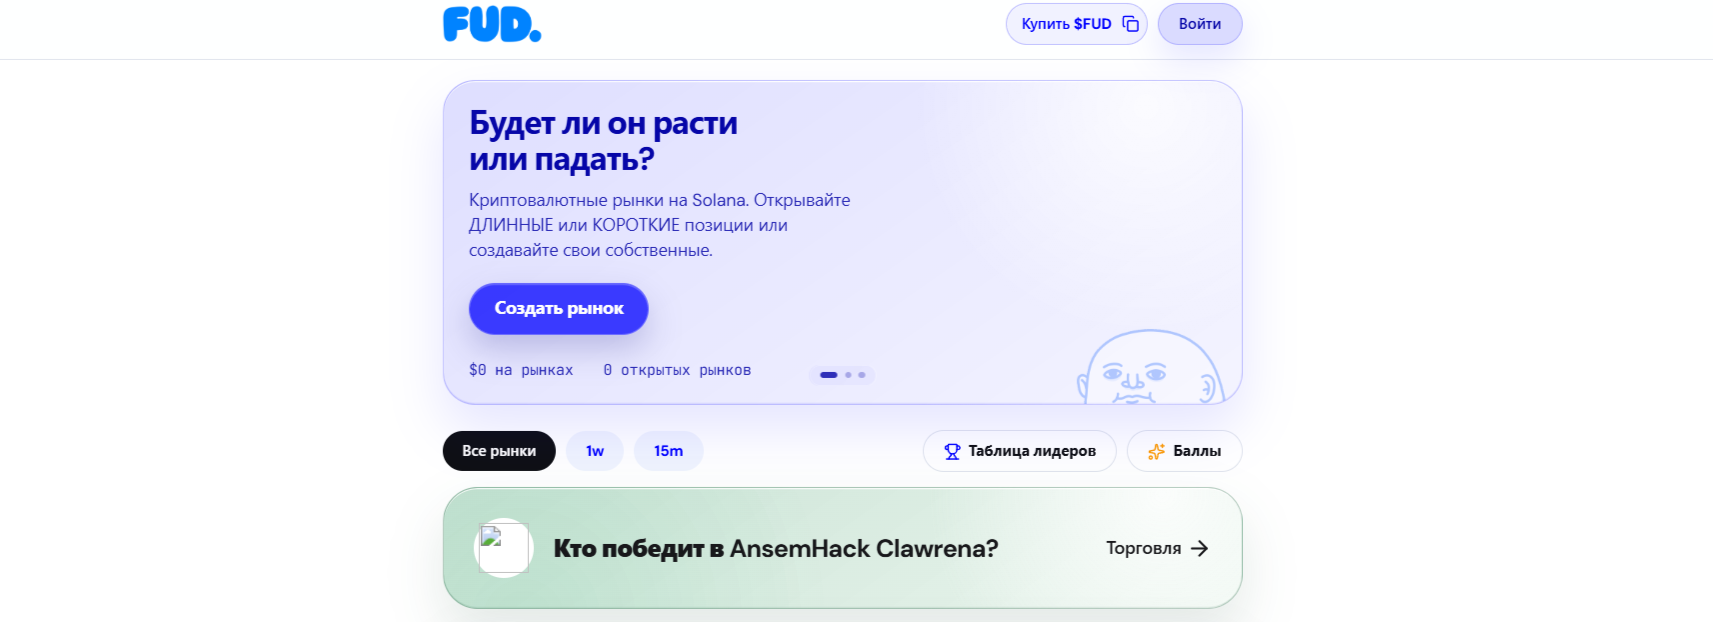Click the bald face mascot illustration

[x=1150, y=367]
